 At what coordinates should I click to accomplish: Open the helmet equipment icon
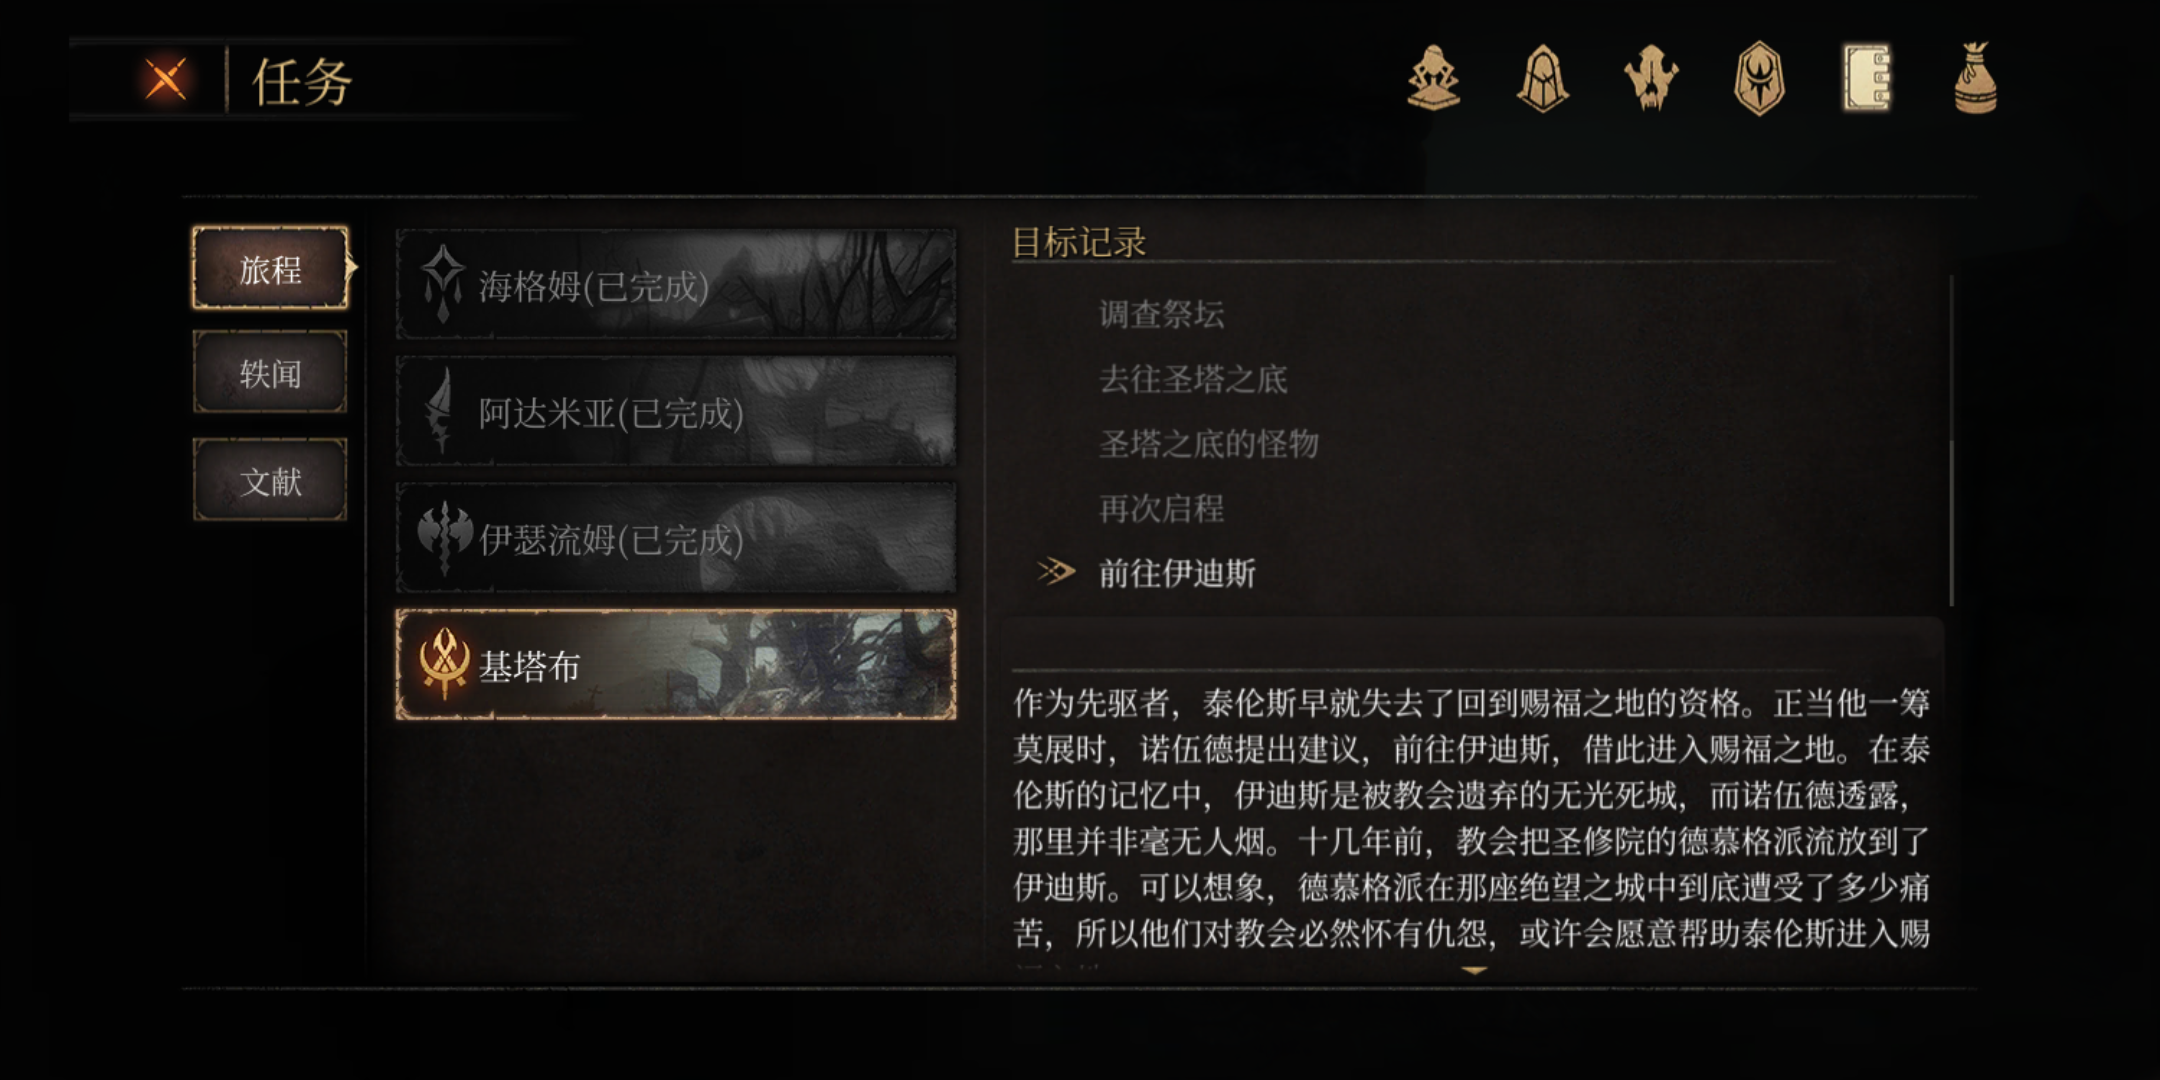[1543, 78]
